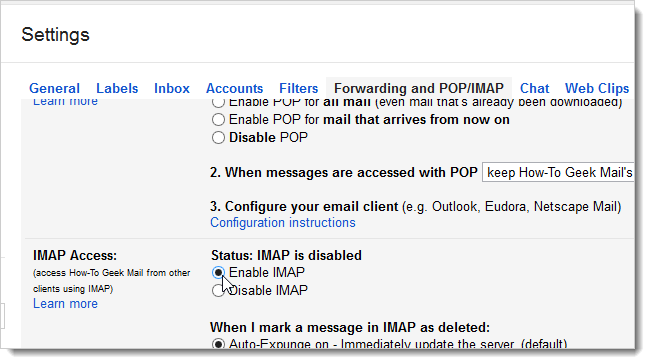Open the Configuration instructions link

click(283, 223)
